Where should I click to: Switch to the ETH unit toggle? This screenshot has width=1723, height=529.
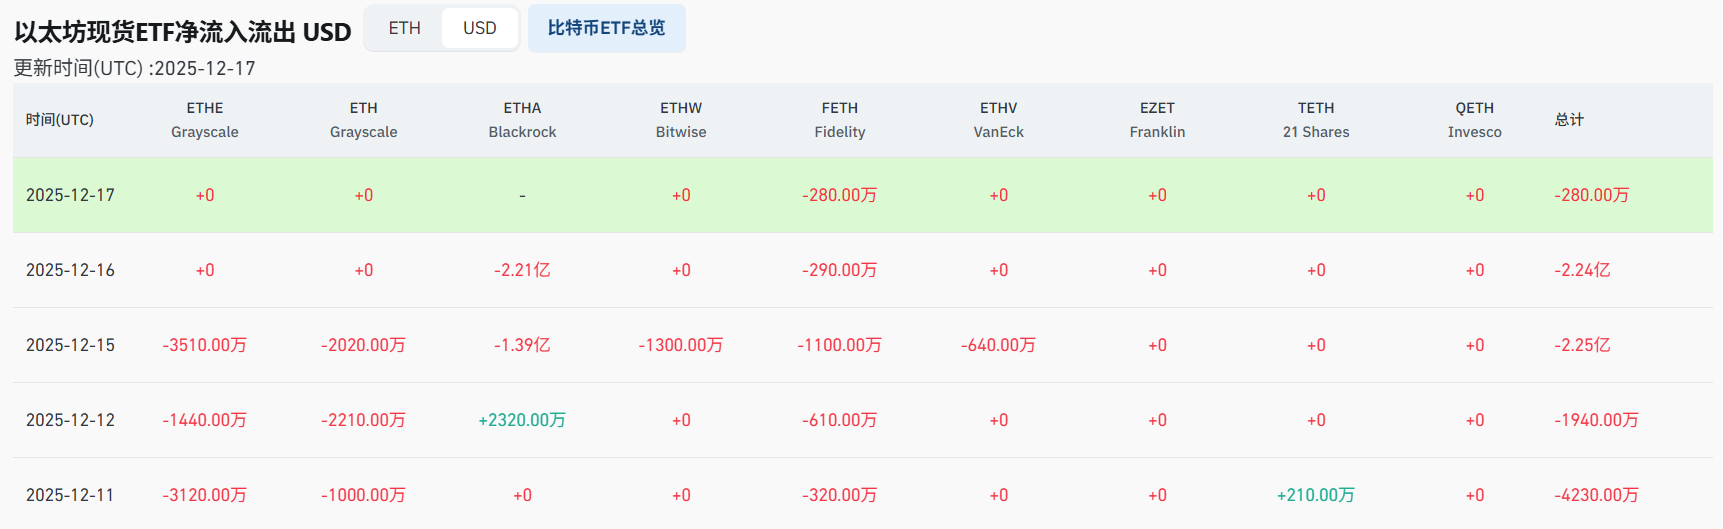tap(404, 28)
